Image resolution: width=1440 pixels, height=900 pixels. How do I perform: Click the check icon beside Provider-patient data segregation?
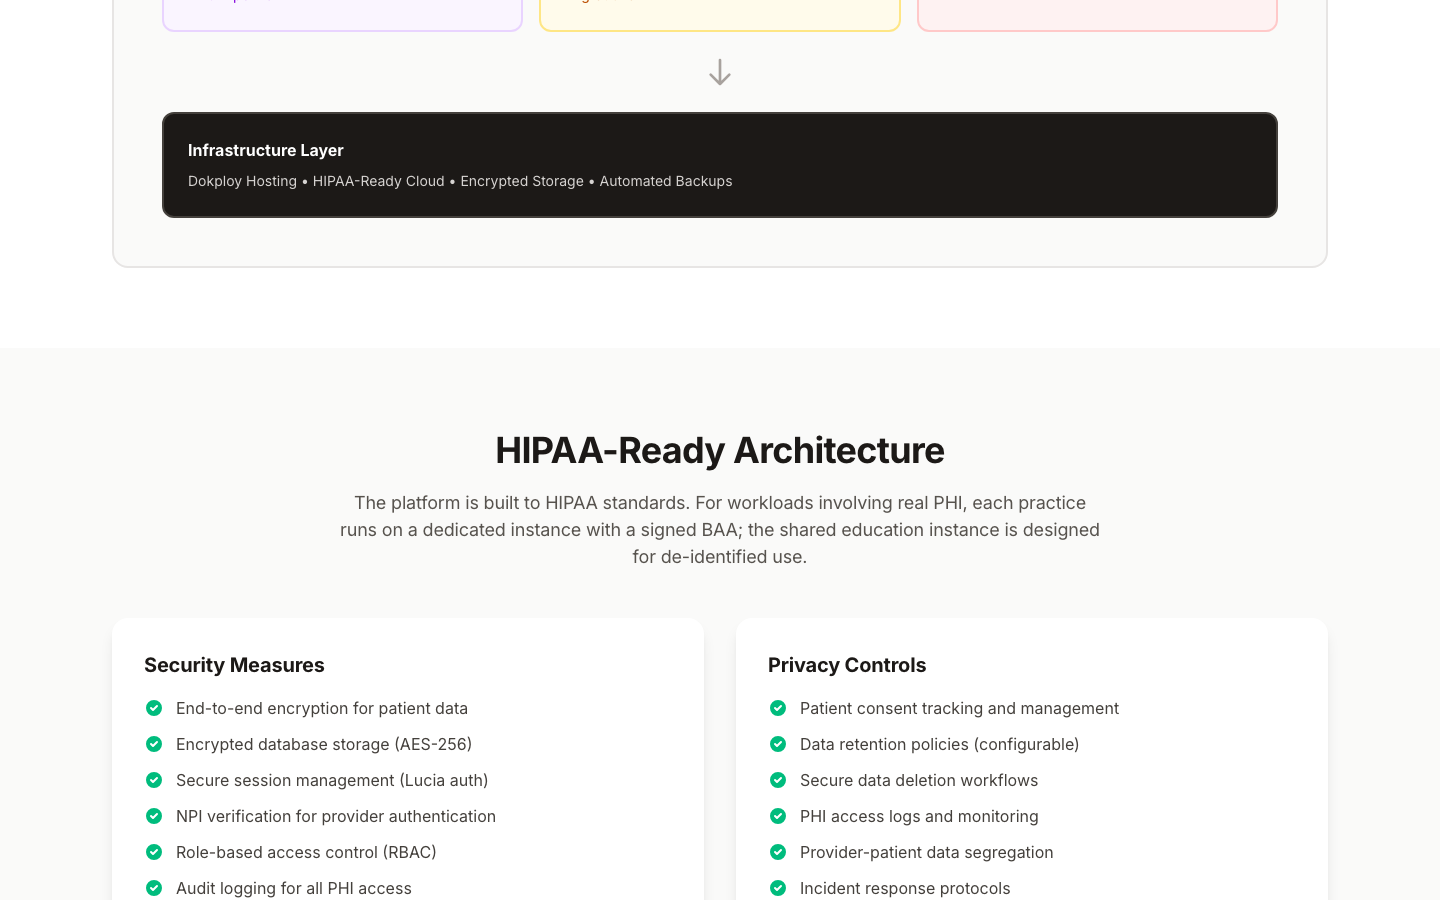pyautogui.click(x=778, y=852)
